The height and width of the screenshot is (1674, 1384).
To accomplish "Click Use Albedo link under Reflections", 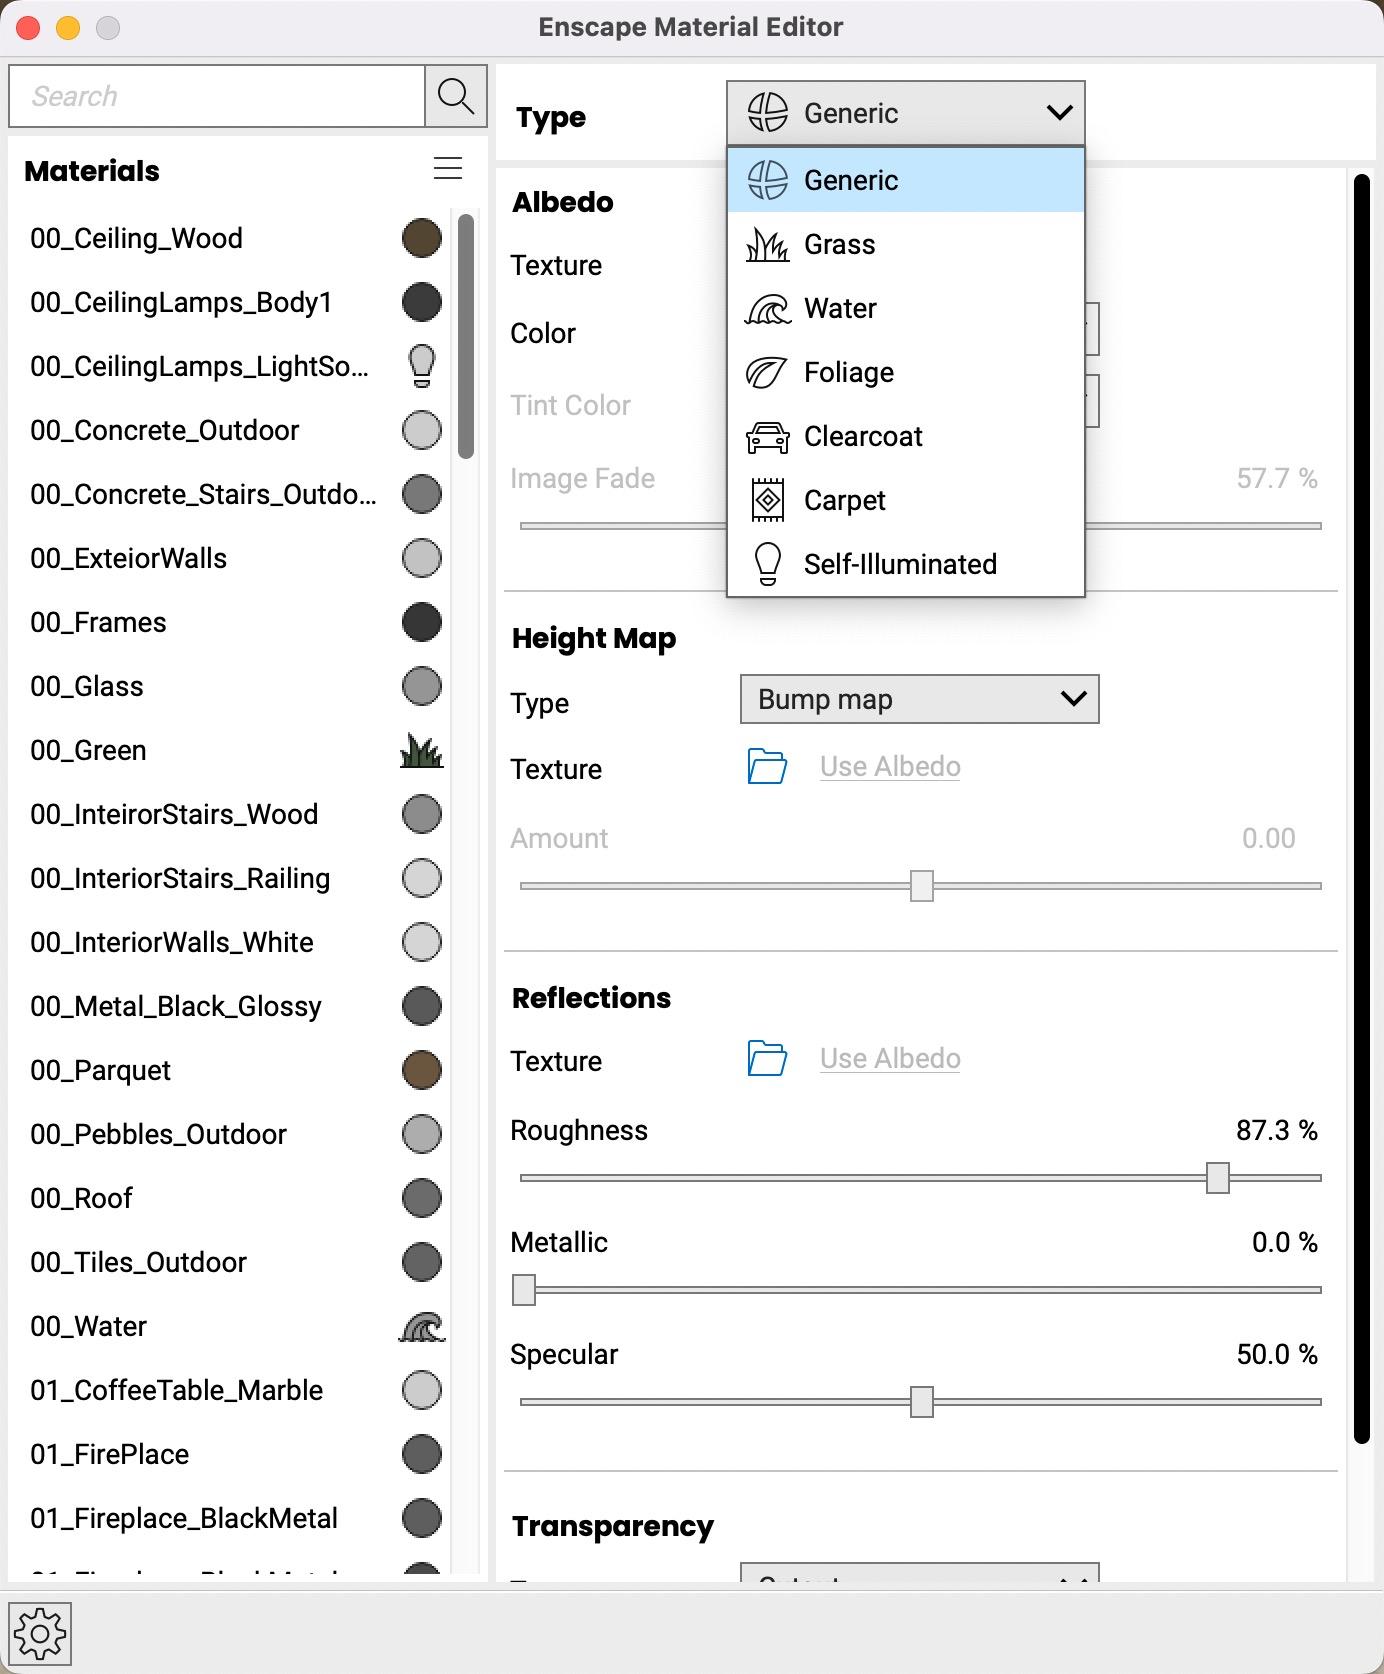I will point(890,1059).
